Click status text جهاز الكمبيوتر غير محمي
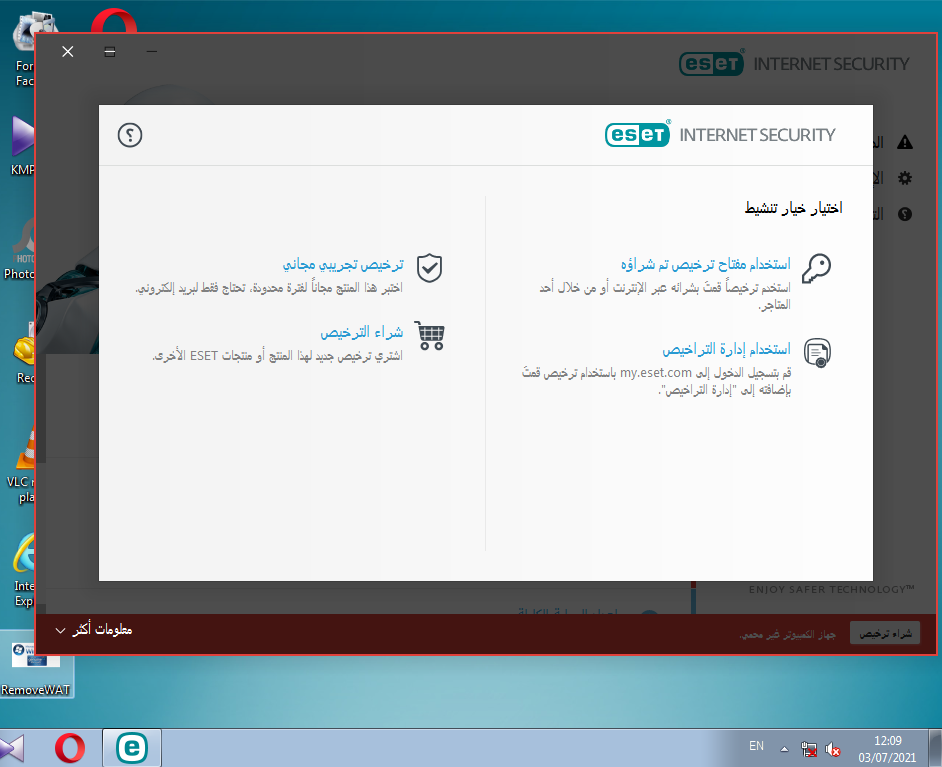 788,634
